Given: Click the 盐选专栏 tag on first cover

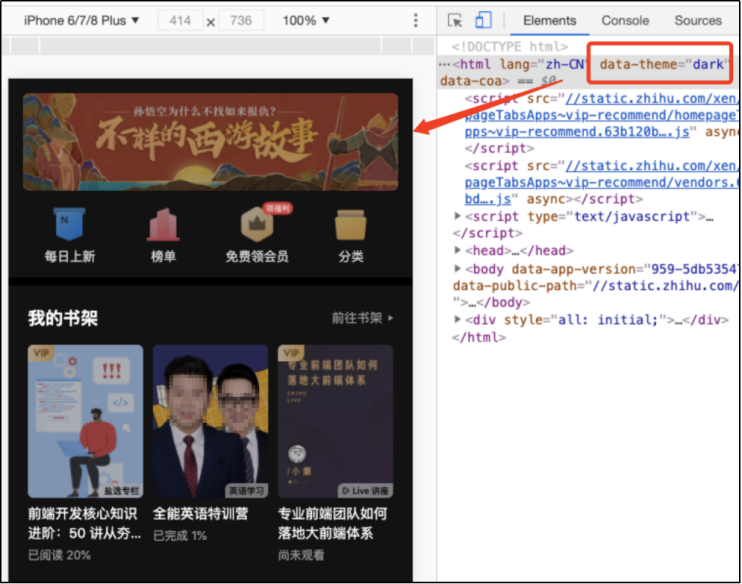Looking at the screenshot, I should (x=121, y=491).
